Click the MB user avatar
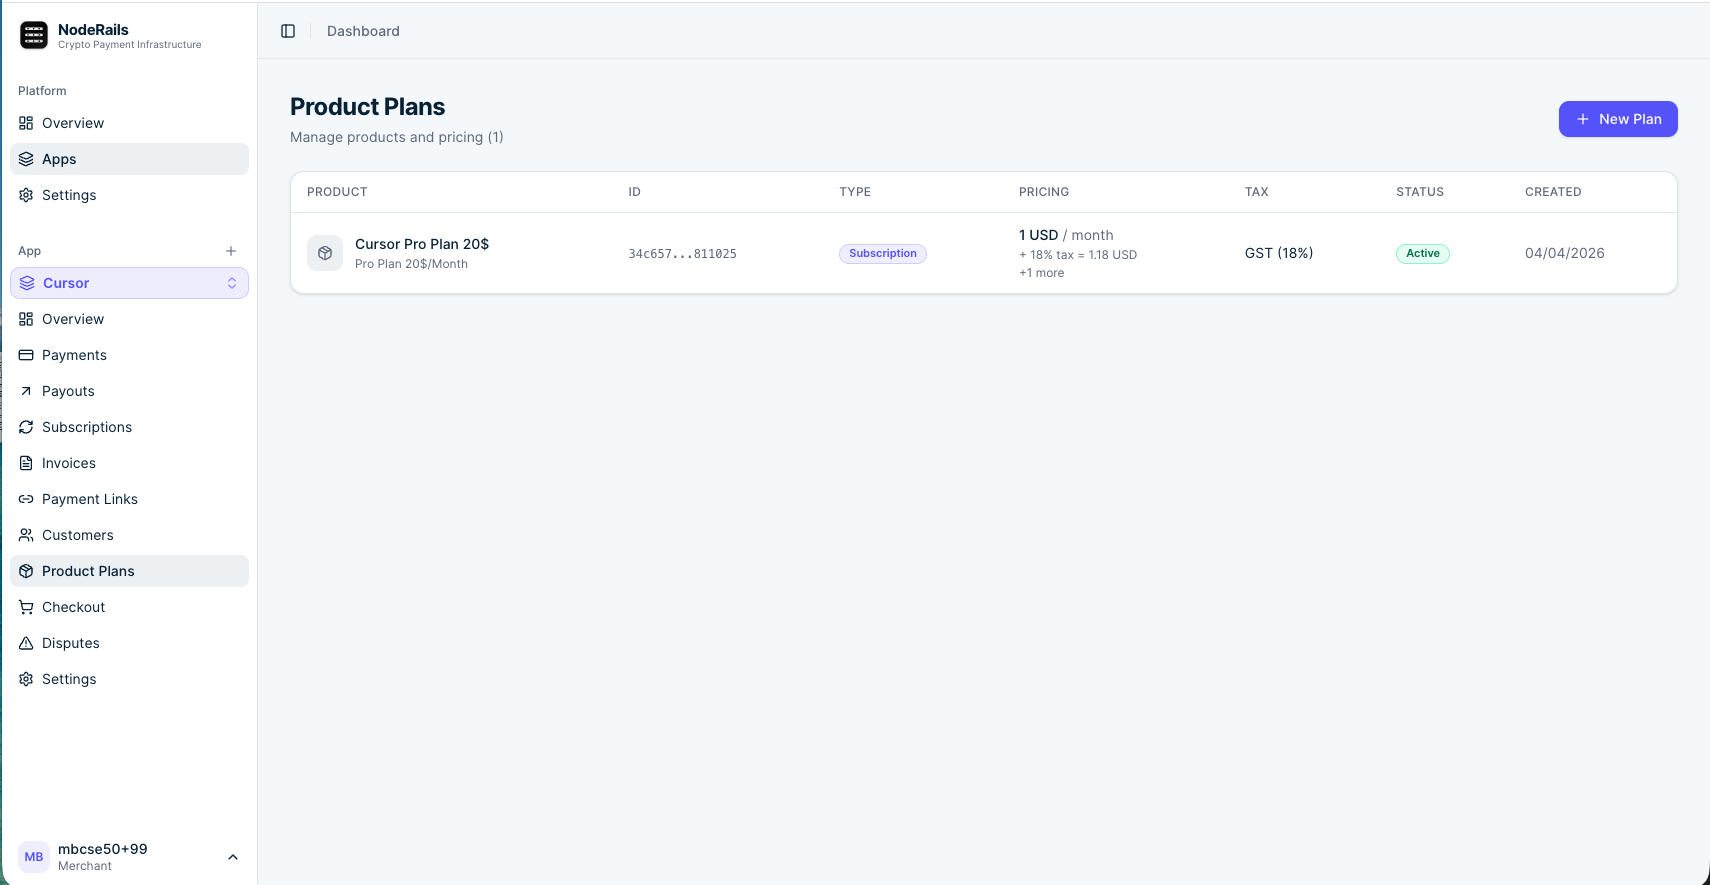The height and width of the screenshot is (885, 1710). (34, 857)
